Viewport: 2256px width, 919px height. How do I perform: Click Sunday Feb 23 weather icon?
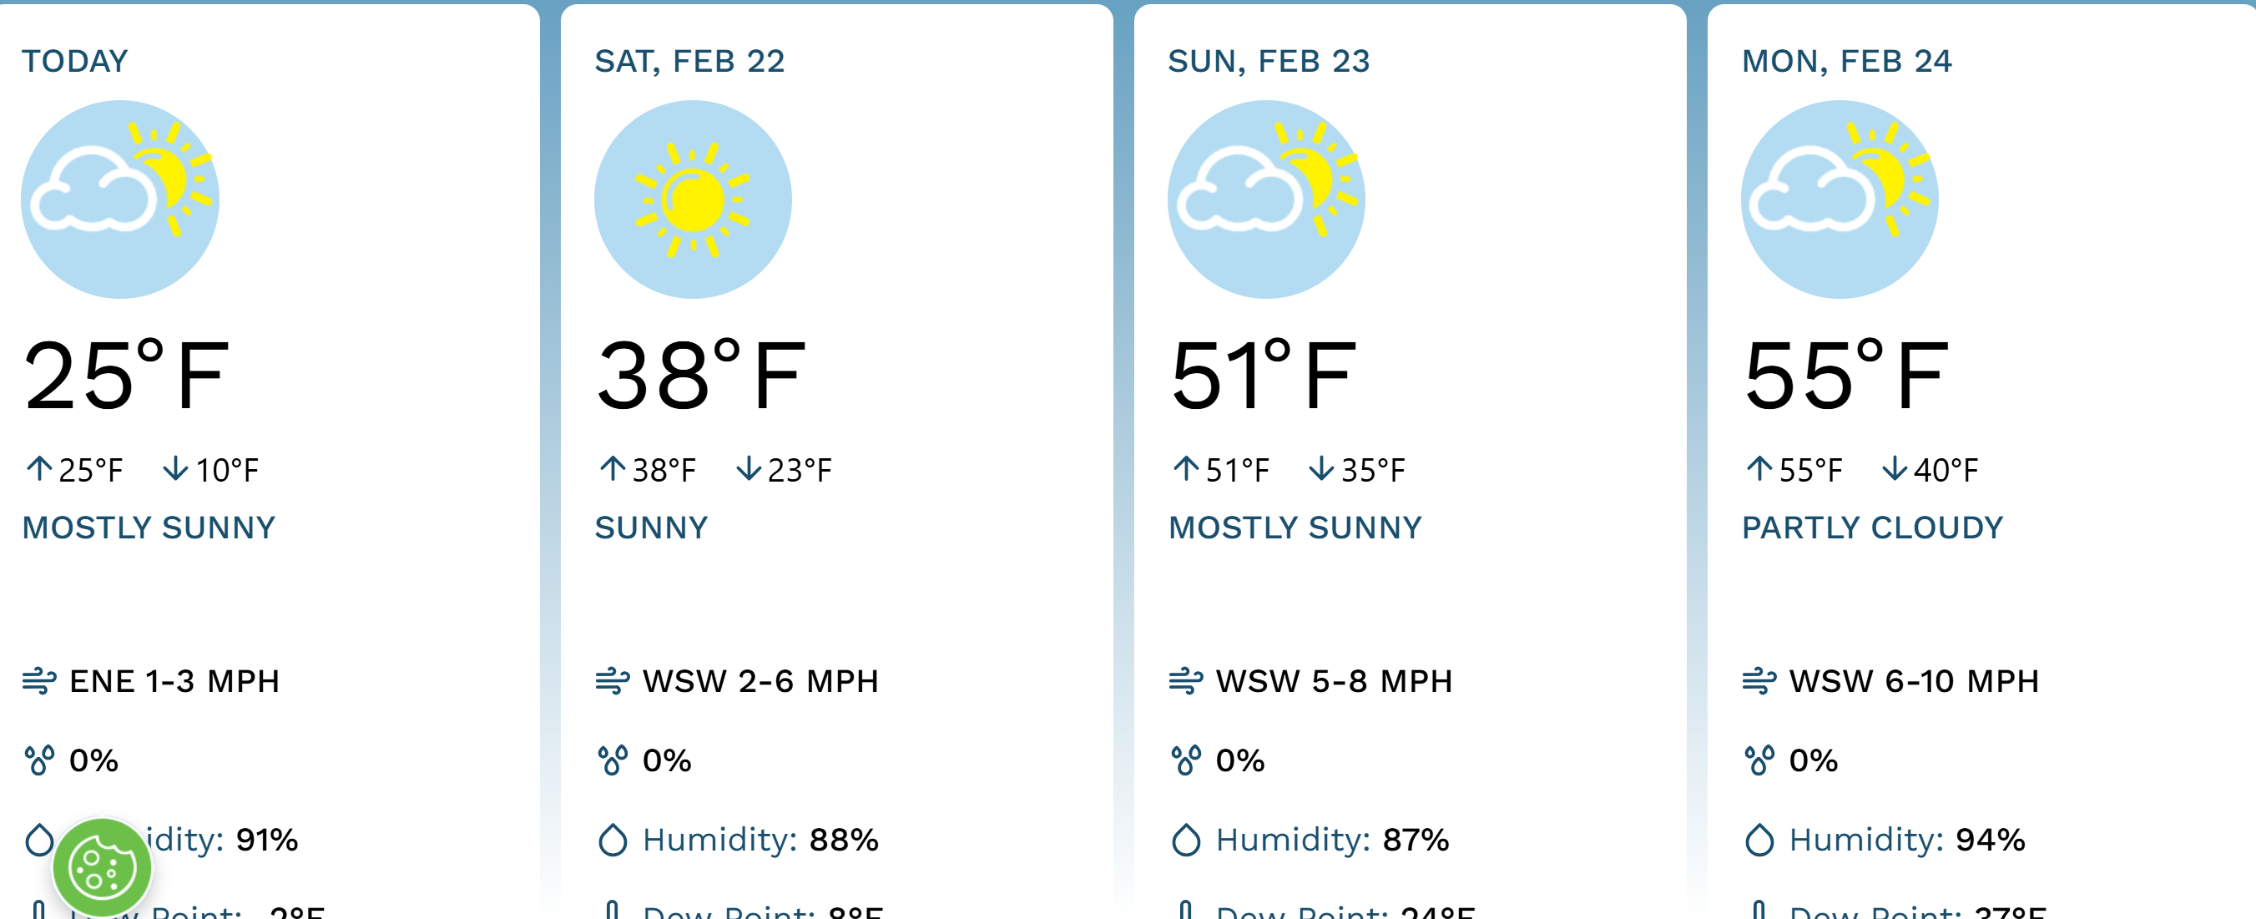click(x=1266, y=199)
